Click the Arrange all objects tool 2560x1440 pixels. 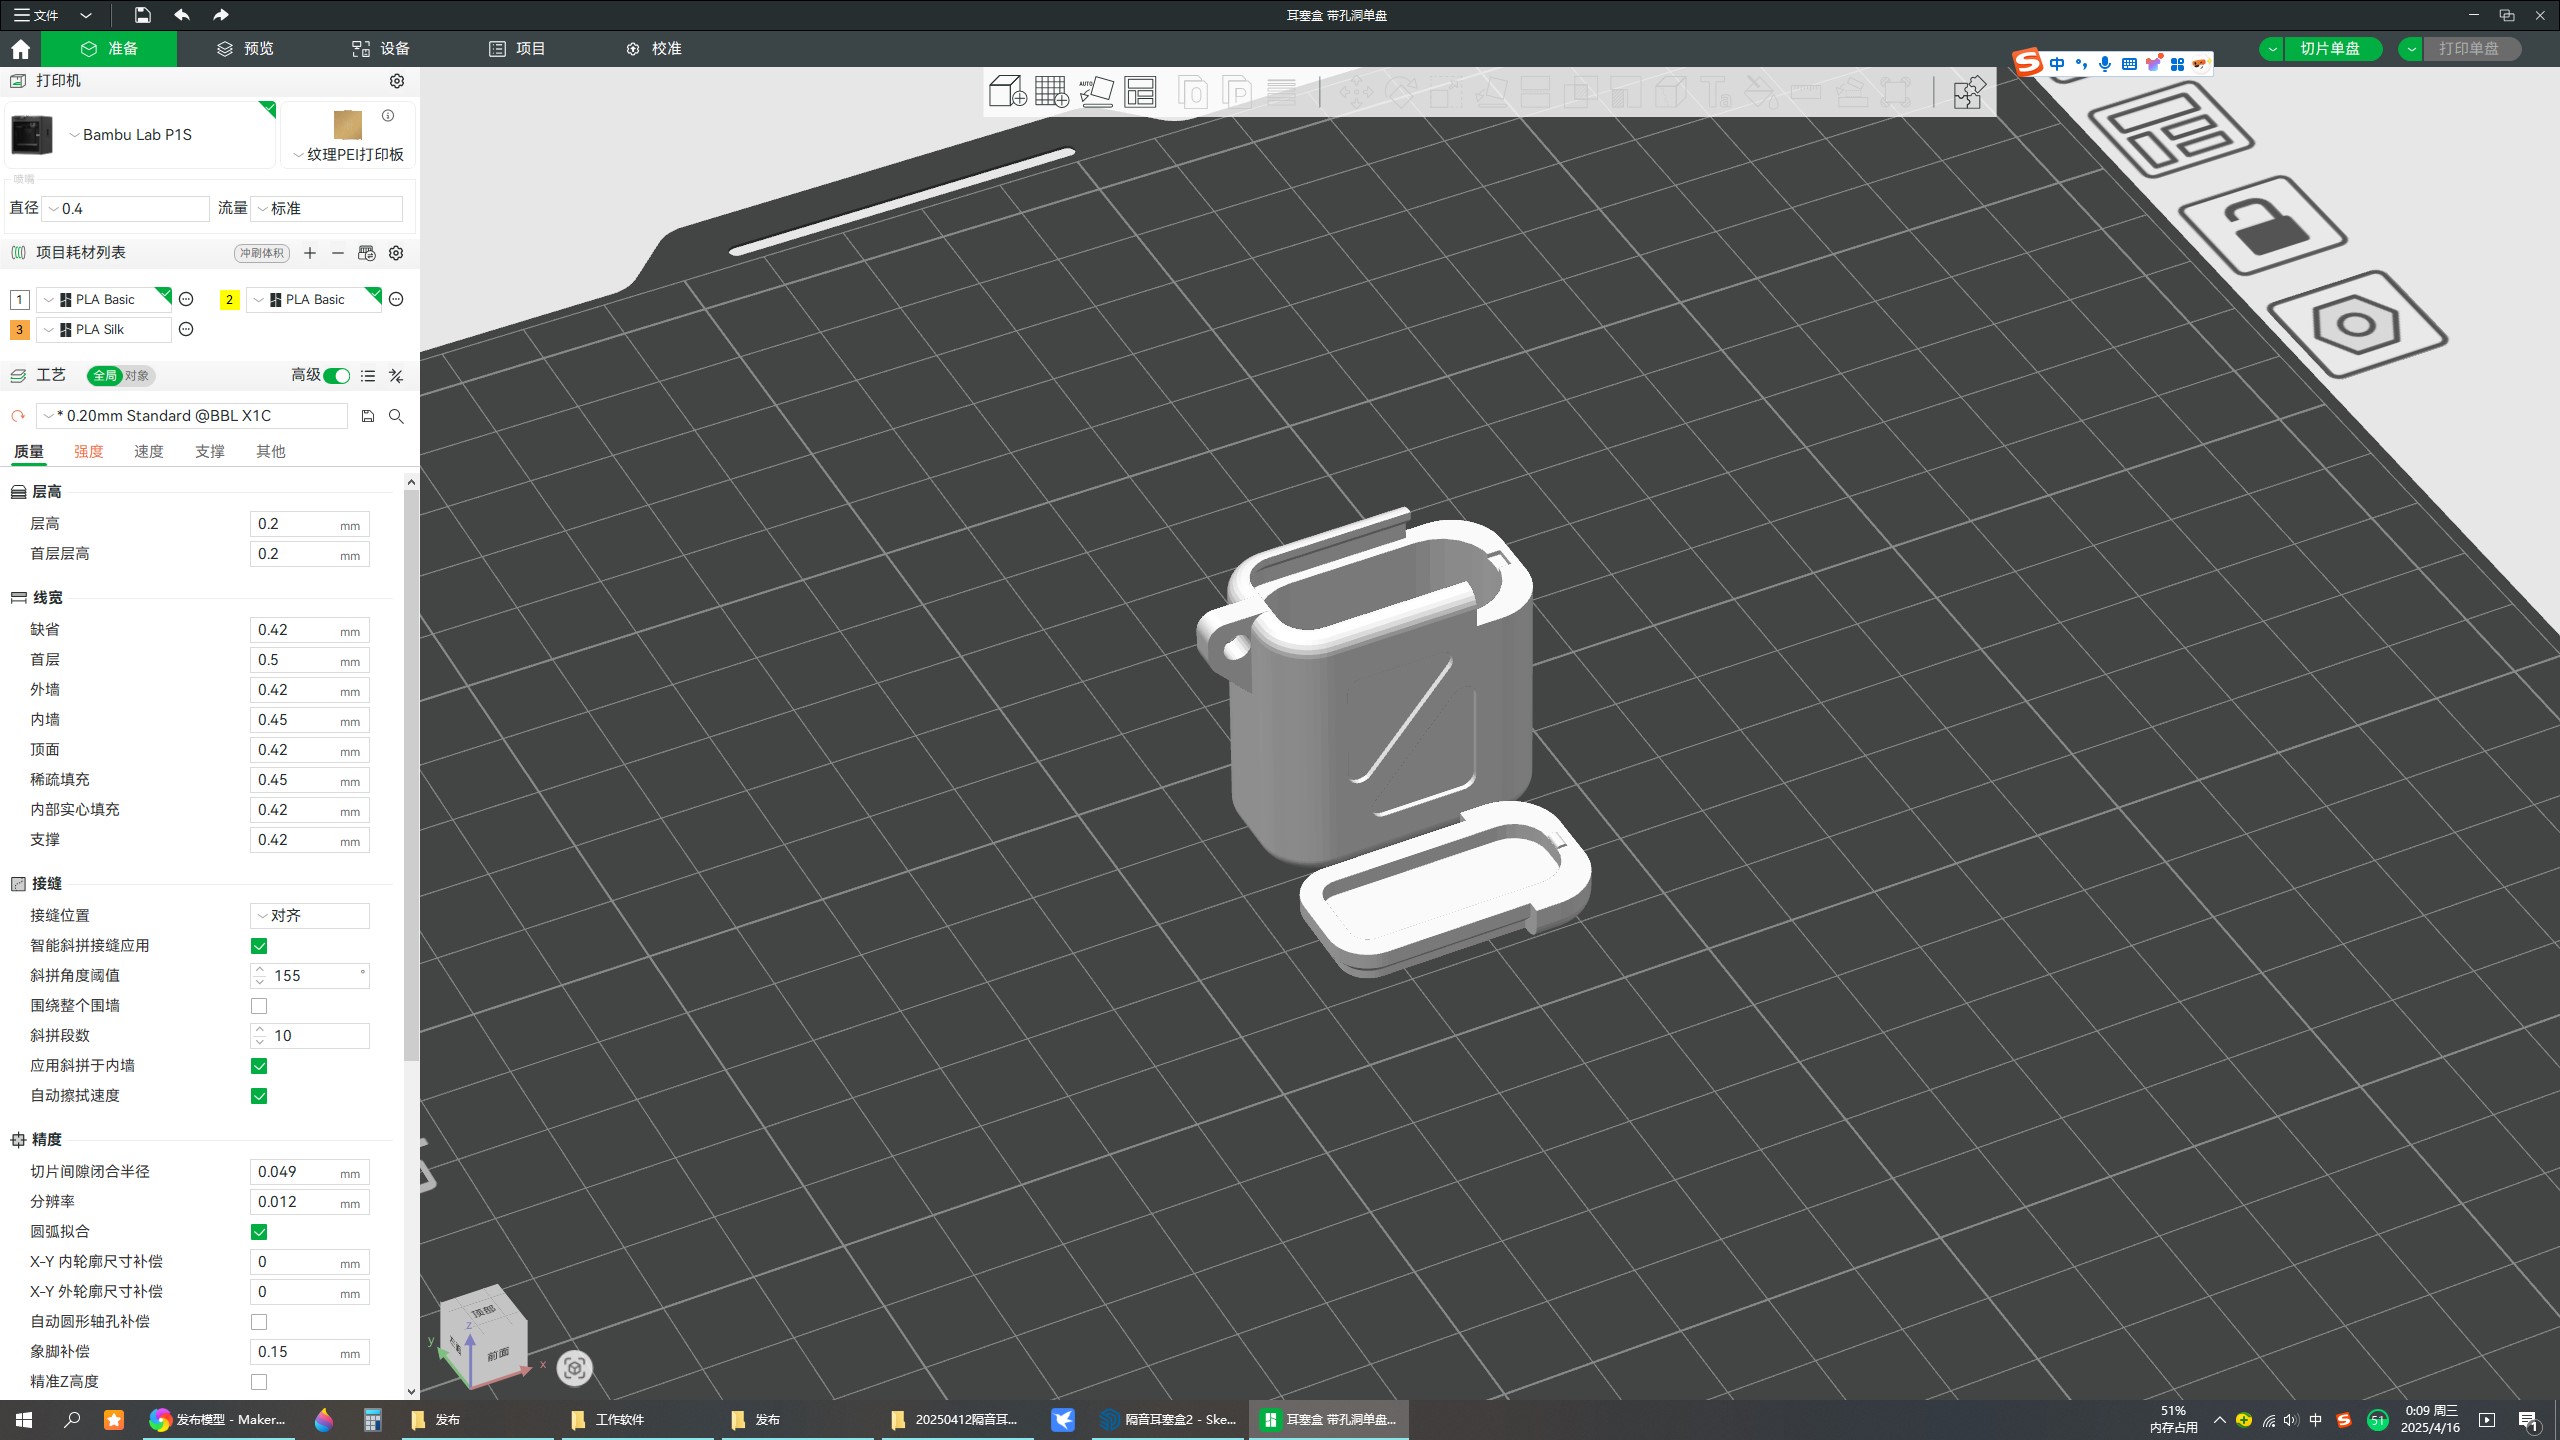coord(1140,92)
